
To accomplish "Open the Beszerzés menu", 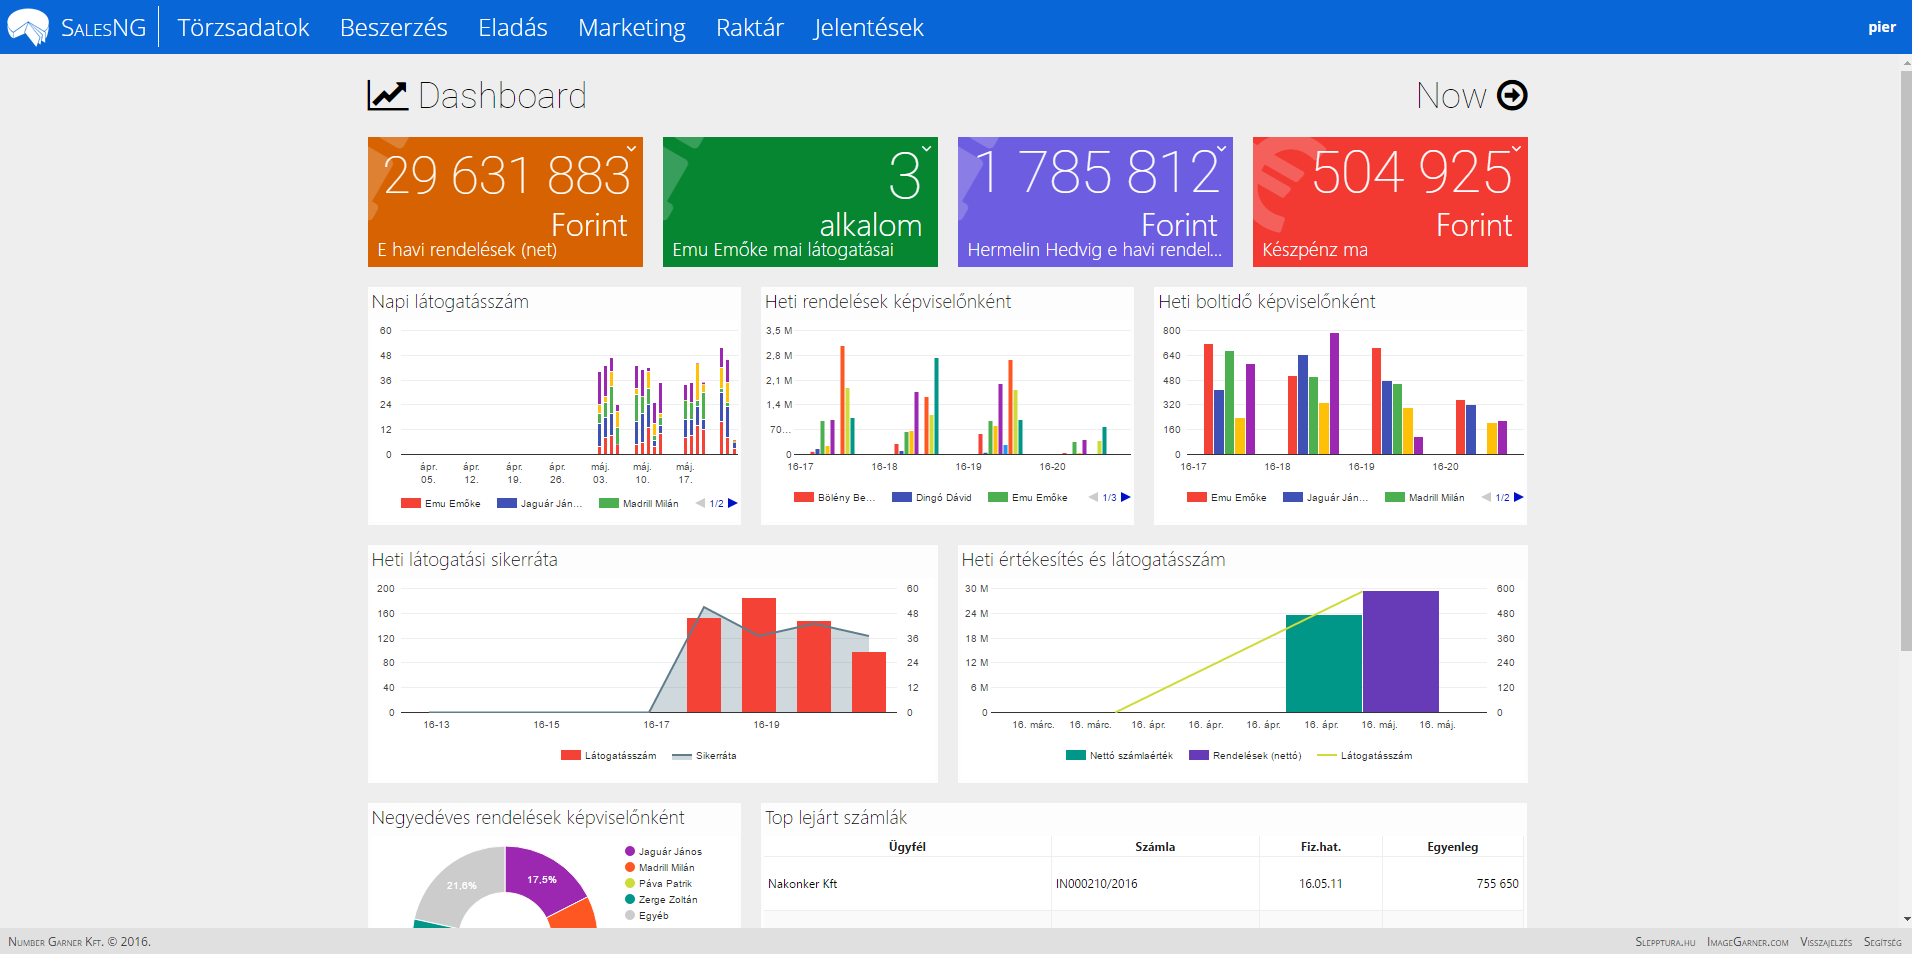I will click(x=394, y=28).
